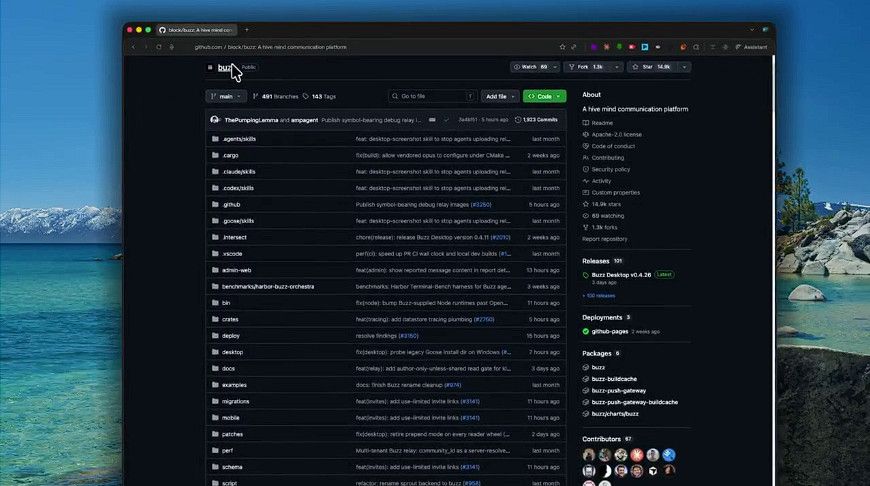This screenshot has width=870, height=486.
Task: Click the browser reload icon
Action: tap(159, 47)
